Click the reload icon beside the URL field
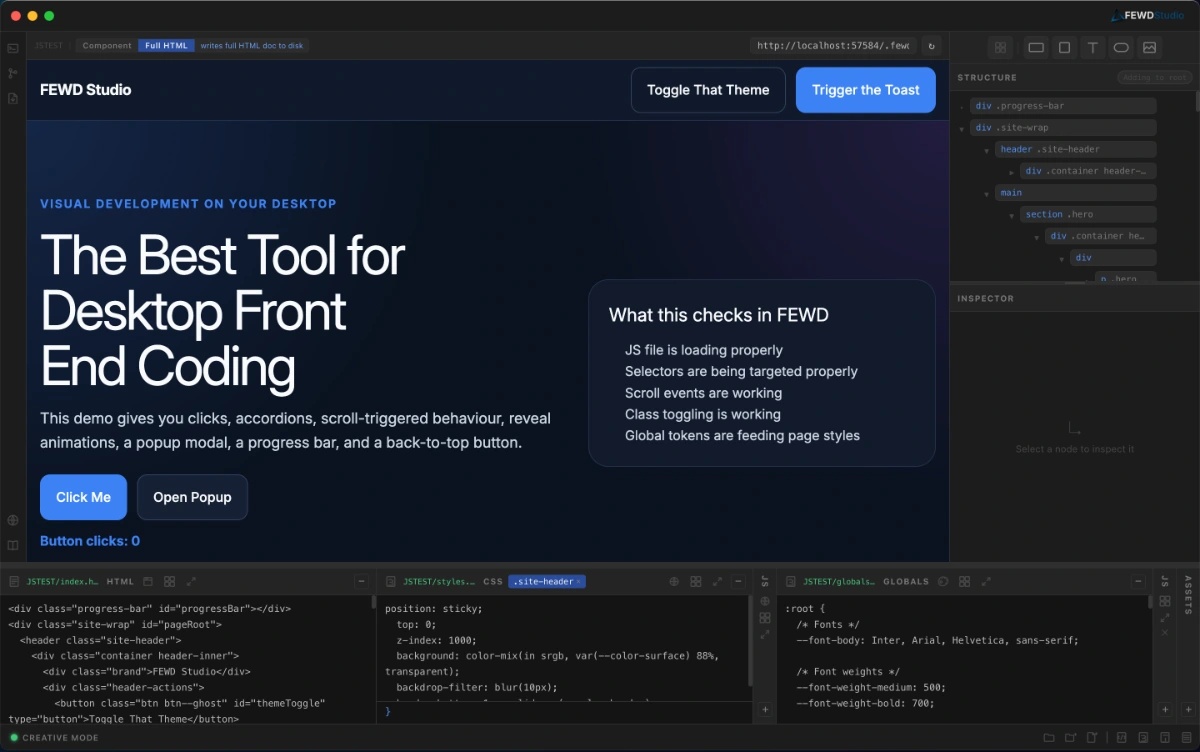This screenshot has width=1200, height=752. pyautogui.click(x=931, y=46)
